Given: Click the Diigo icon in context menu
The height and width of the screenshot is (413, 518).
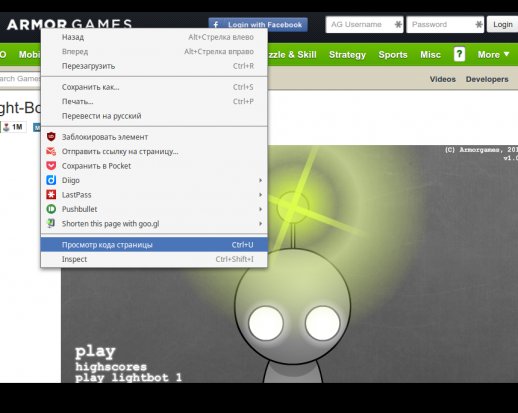Looking at the screenshot, I should (51, 180).
